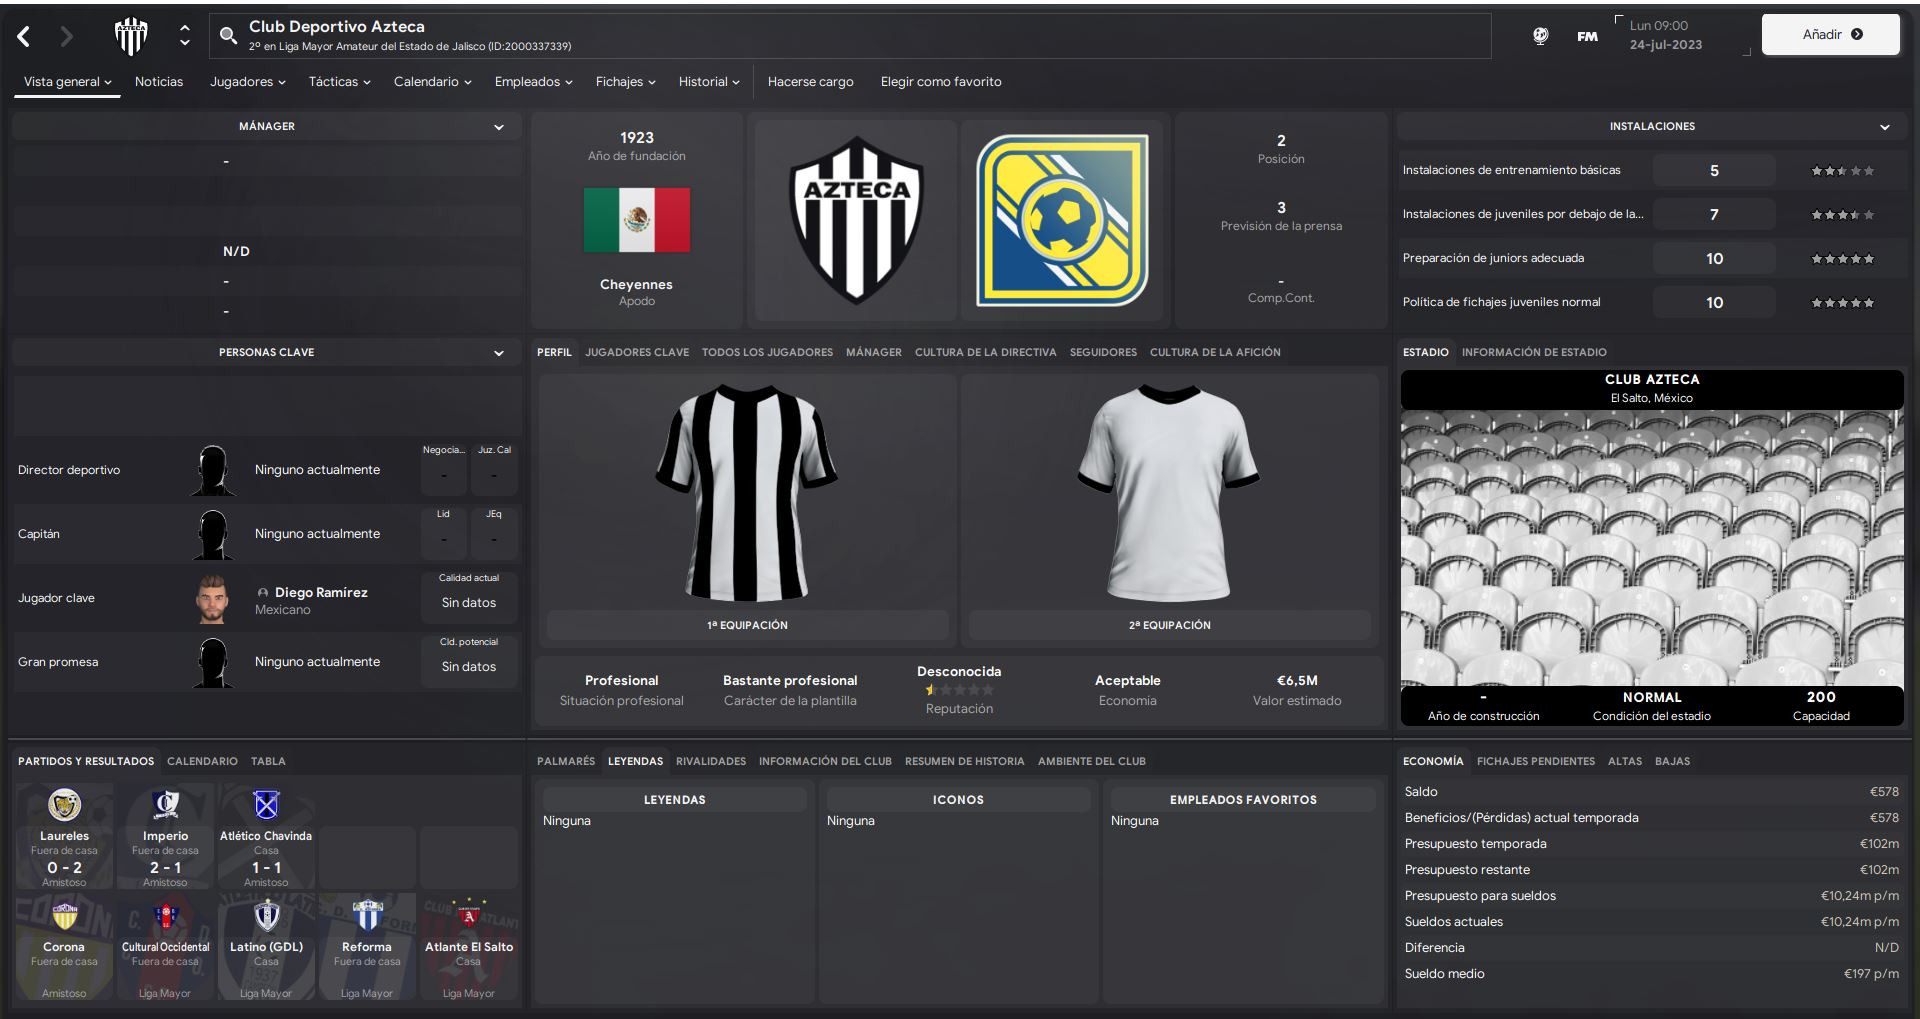Open the Vista general dropdown

tap(67, 82)
